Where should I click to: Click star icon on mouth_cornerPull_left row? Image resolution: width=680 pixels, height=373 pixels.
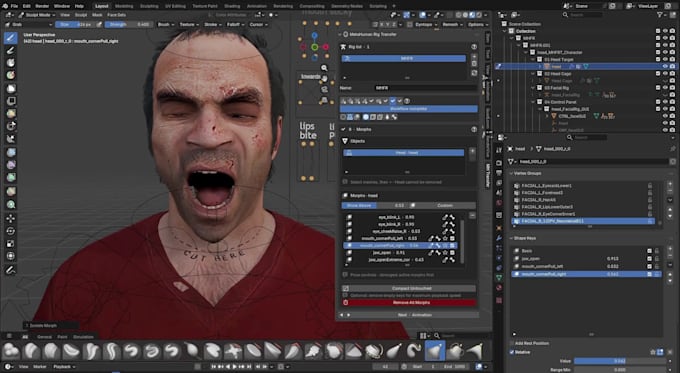(x=445, y=239)
